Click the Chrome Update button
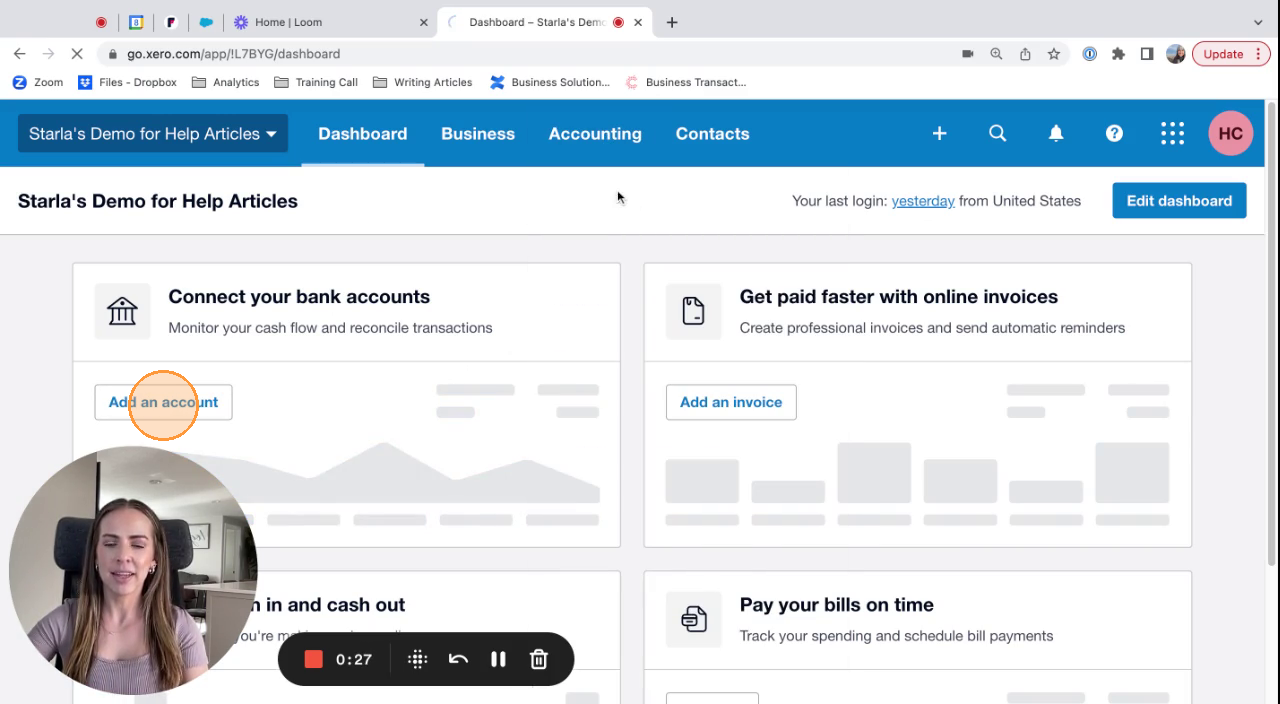1280x704 pixels. 1230,54
